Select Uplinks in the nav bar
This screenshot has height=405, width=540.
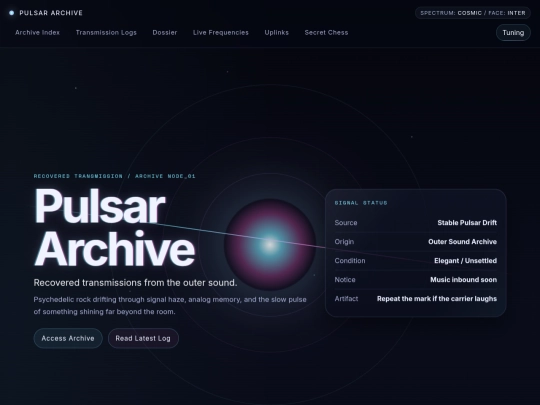pos(277,33)
